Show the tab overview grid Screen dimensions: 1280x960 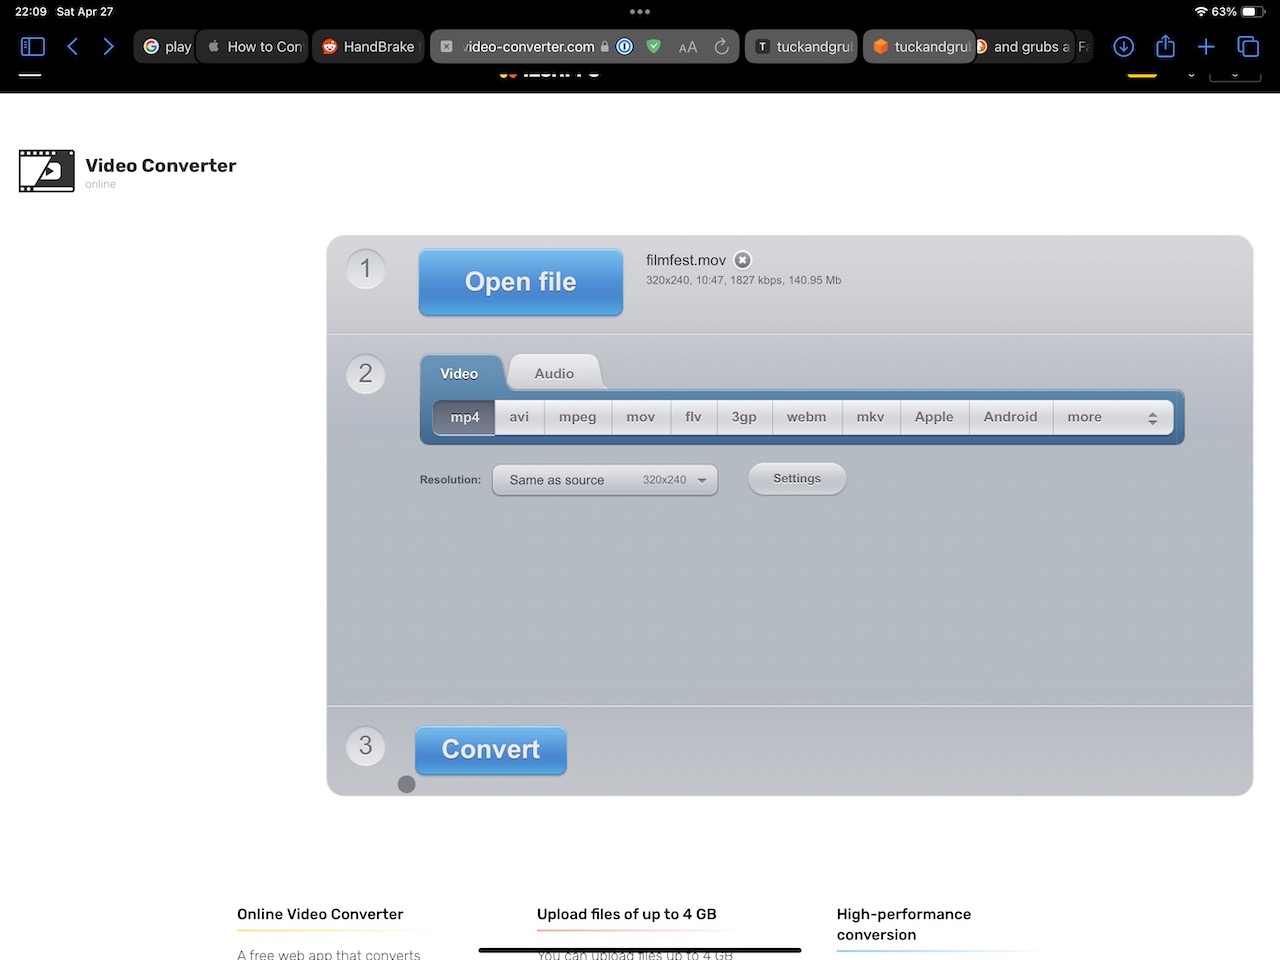[x=1248, y=47]
